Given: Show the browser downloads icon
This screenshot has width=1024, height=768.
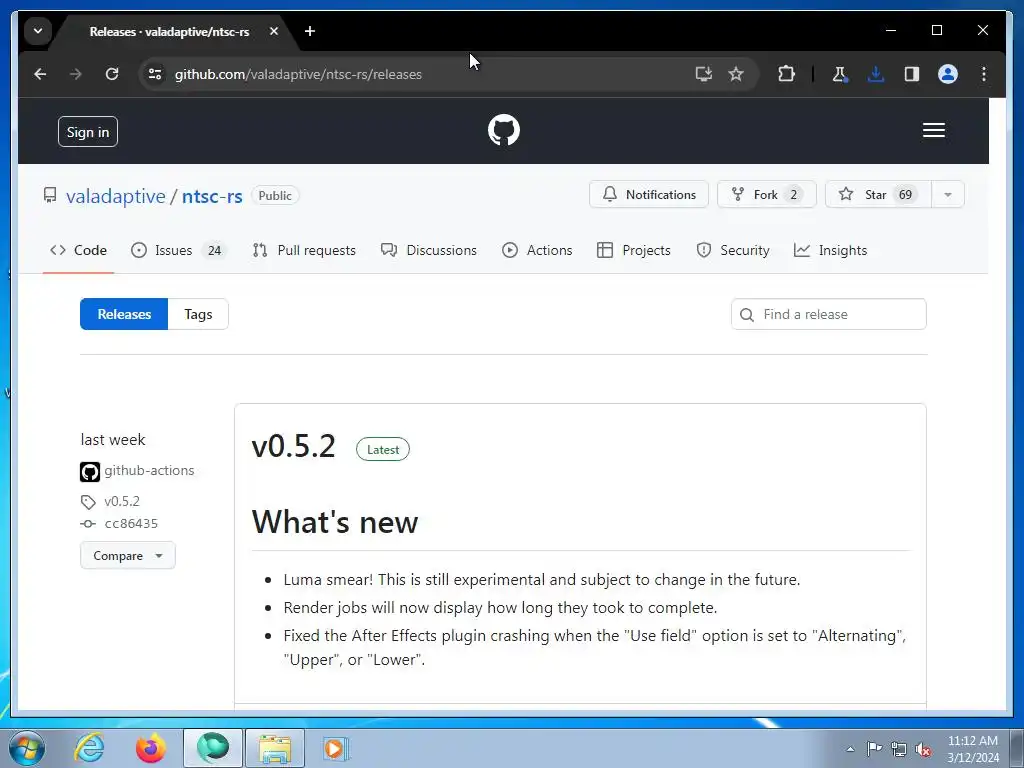Looking at the screenshot, I should pos(875,74).
